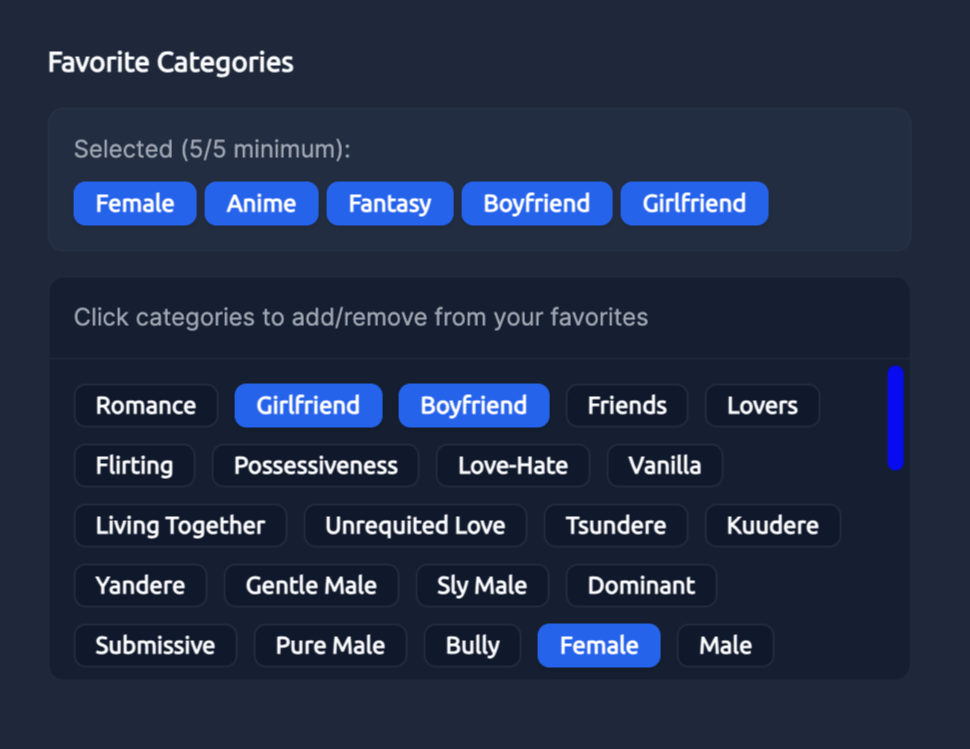Toggle the Girlfriend category off
The image size is (970, 749).
pyautogui.click(x=308, y=405)
